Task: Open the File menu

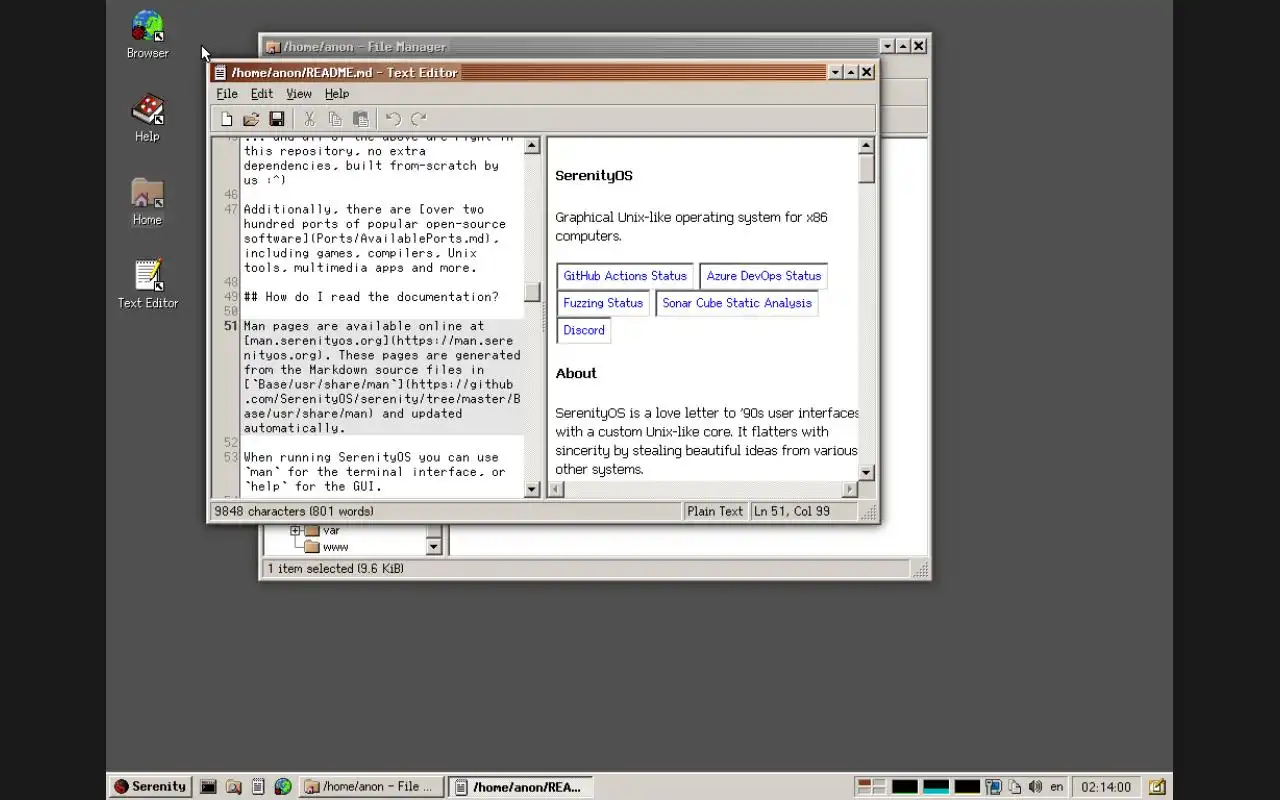Action: [x=227, y=94]
